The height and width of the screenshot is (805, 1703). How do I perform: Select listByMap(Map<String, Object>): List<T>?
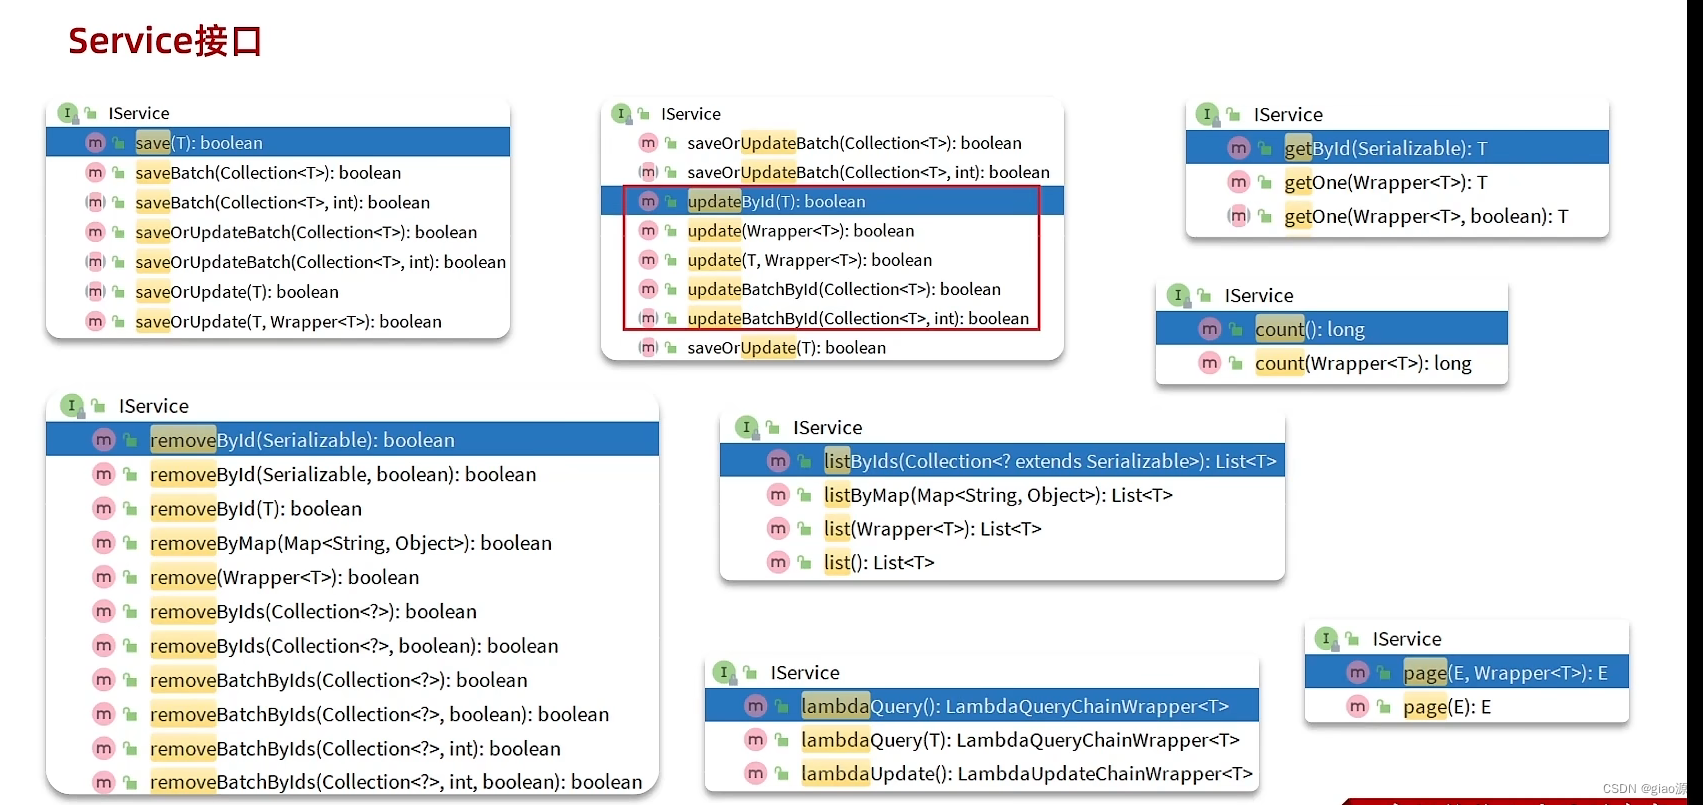pos(998,495)
